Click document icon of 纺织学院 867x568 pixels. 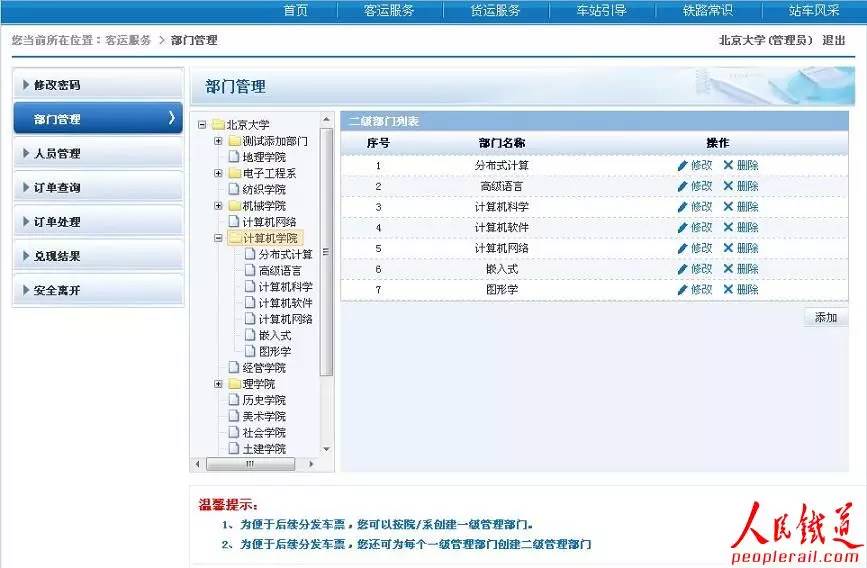pos(234,189)
